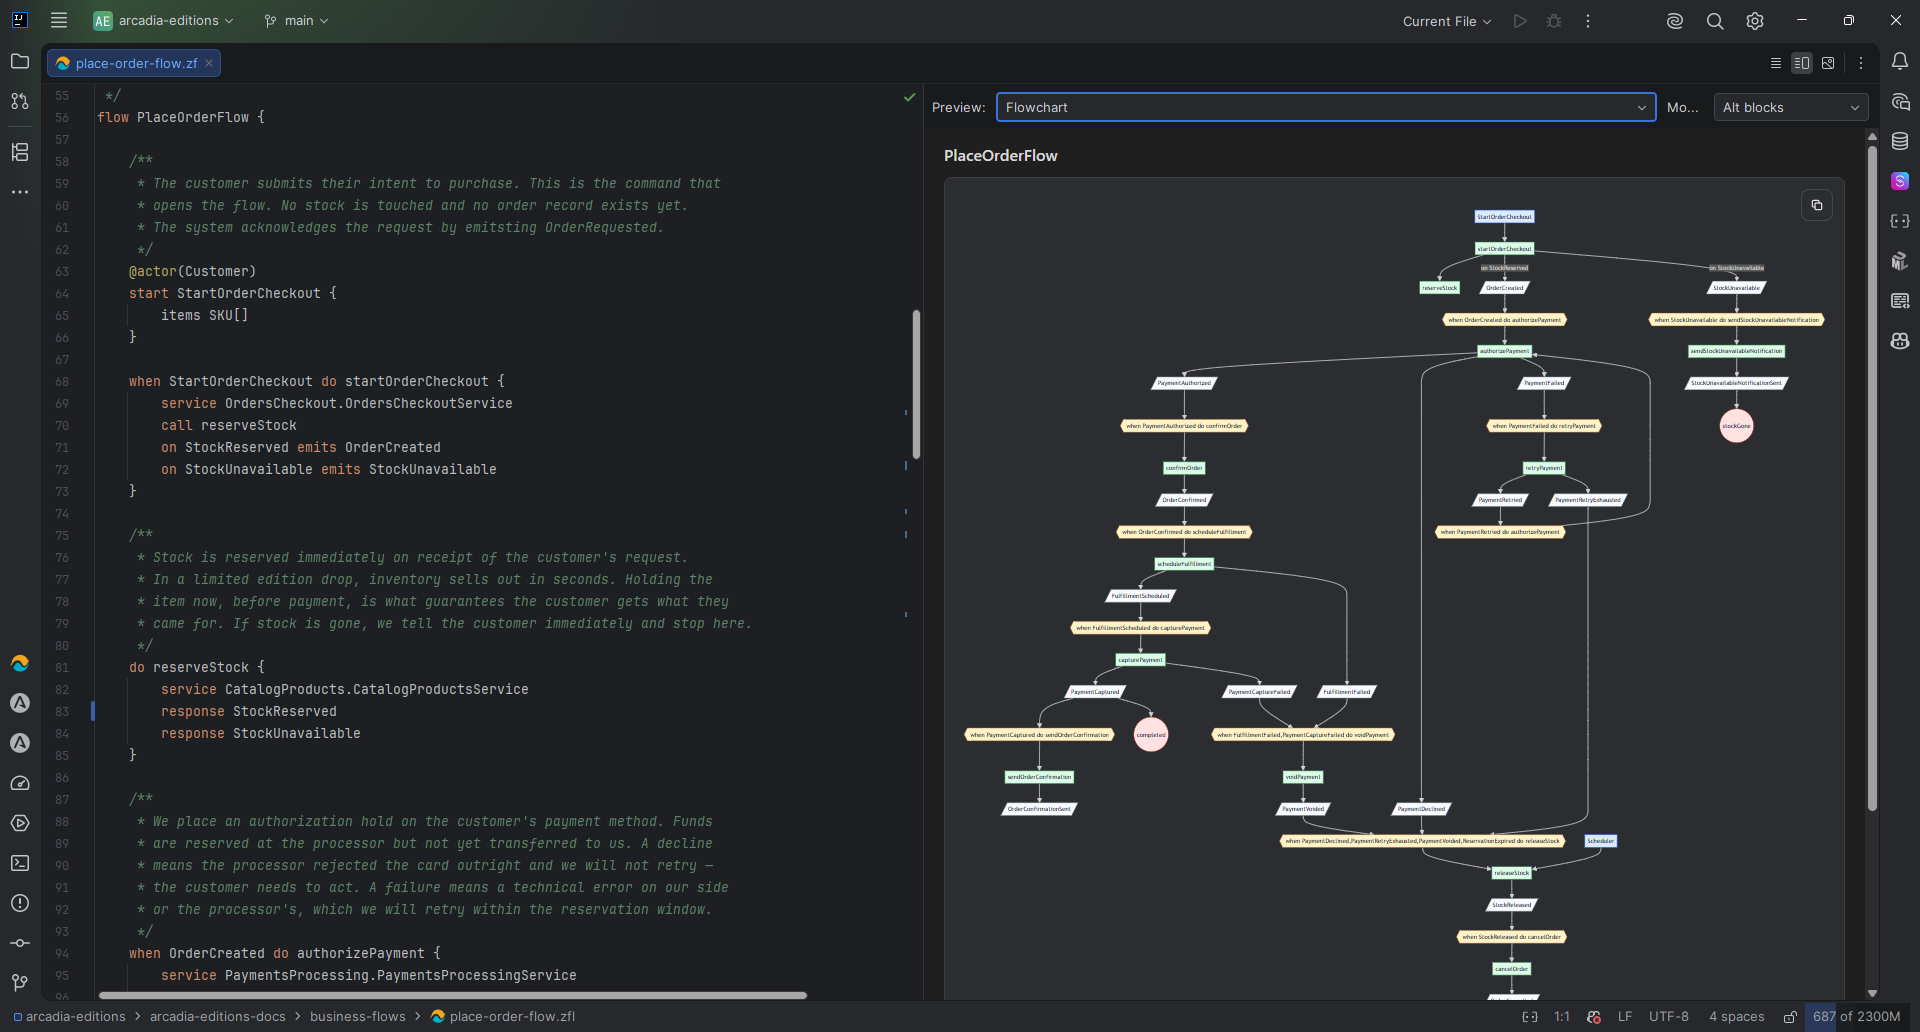
Task: Expand the arcadia-editions project dropdown
Action: pos(164,21)
